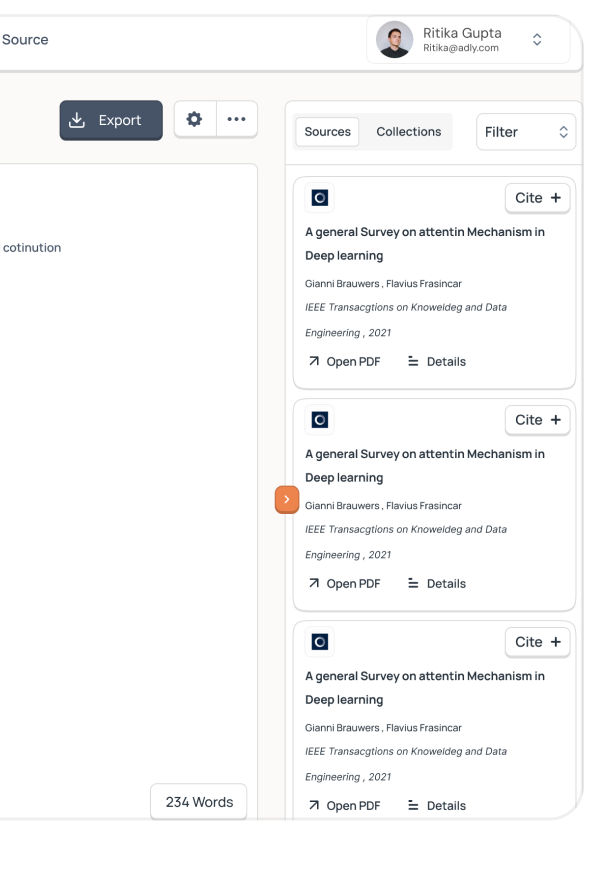Open PDF of the first source

point(345,361)
